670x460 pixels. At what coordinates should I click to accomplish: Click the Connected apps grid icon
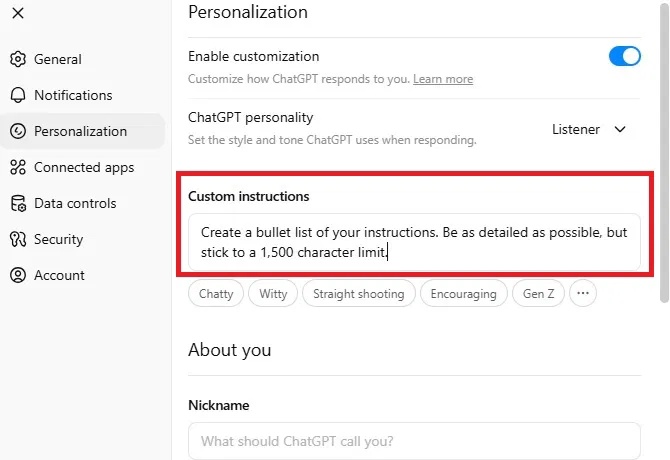click(x=18, y=167)
